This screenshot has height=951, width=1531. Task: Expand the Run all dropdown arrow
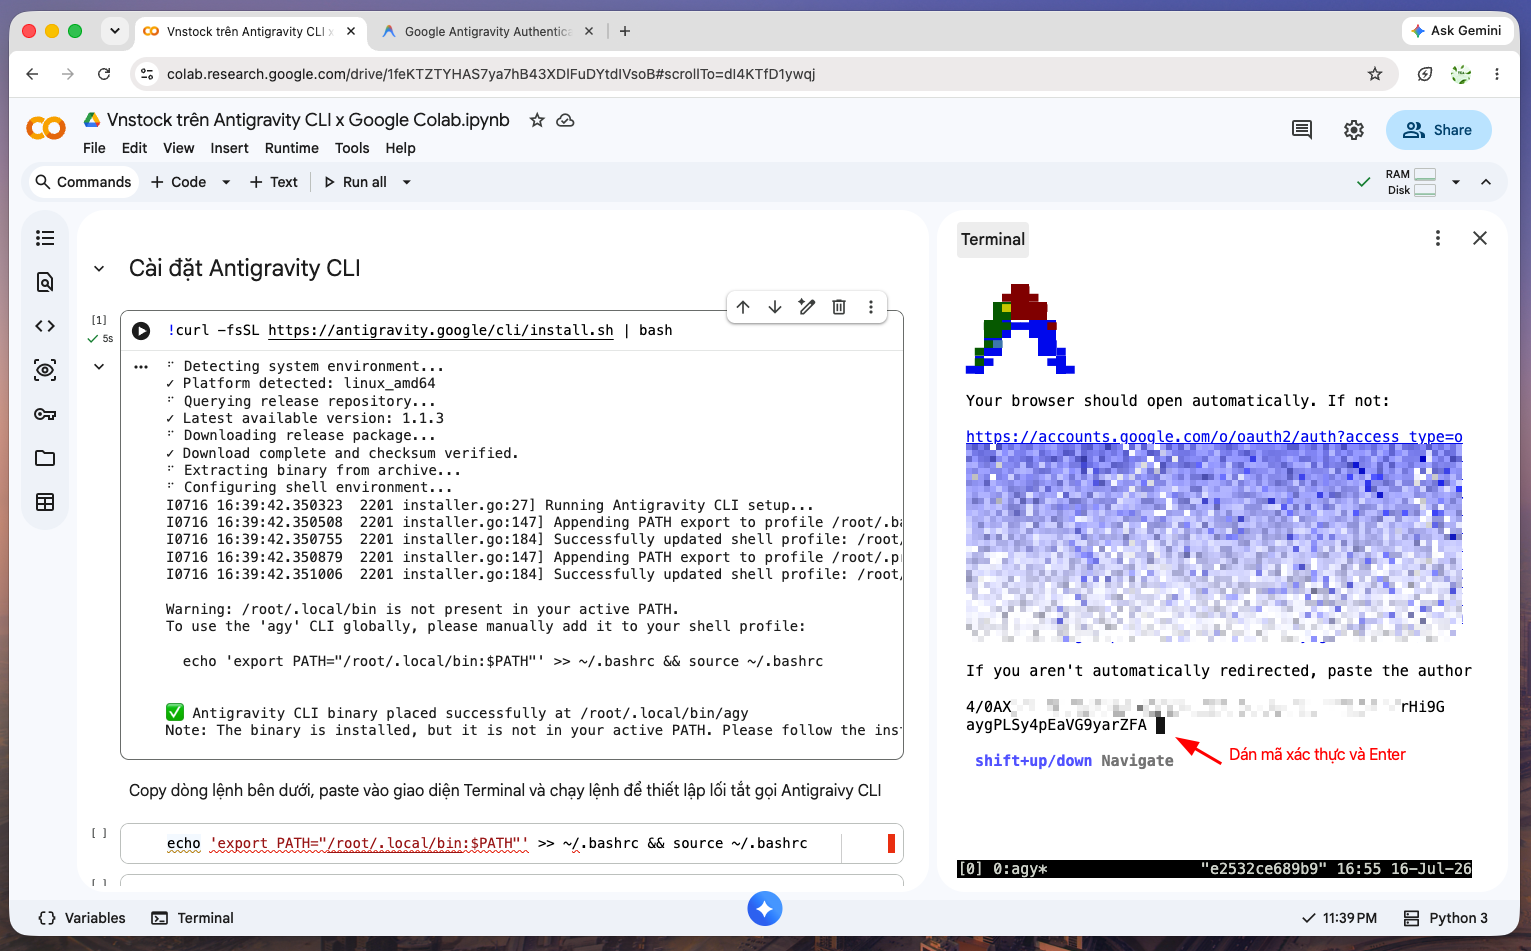tap(407, 182)
